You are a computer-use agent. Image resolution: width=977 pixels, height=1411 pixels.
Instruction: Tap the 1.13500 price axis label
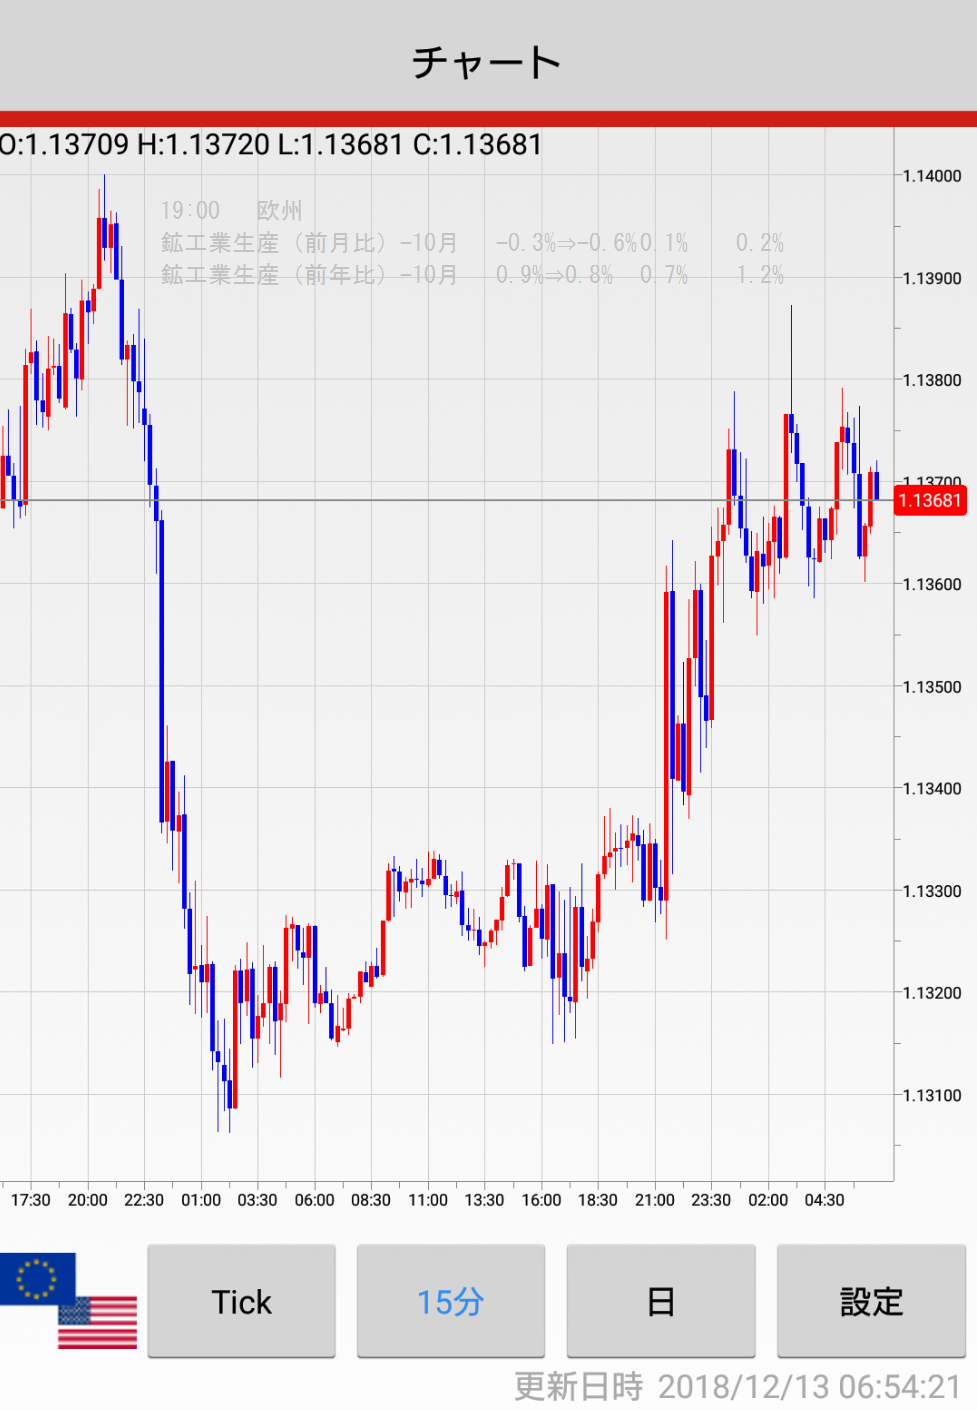click(x=931, y=687)
